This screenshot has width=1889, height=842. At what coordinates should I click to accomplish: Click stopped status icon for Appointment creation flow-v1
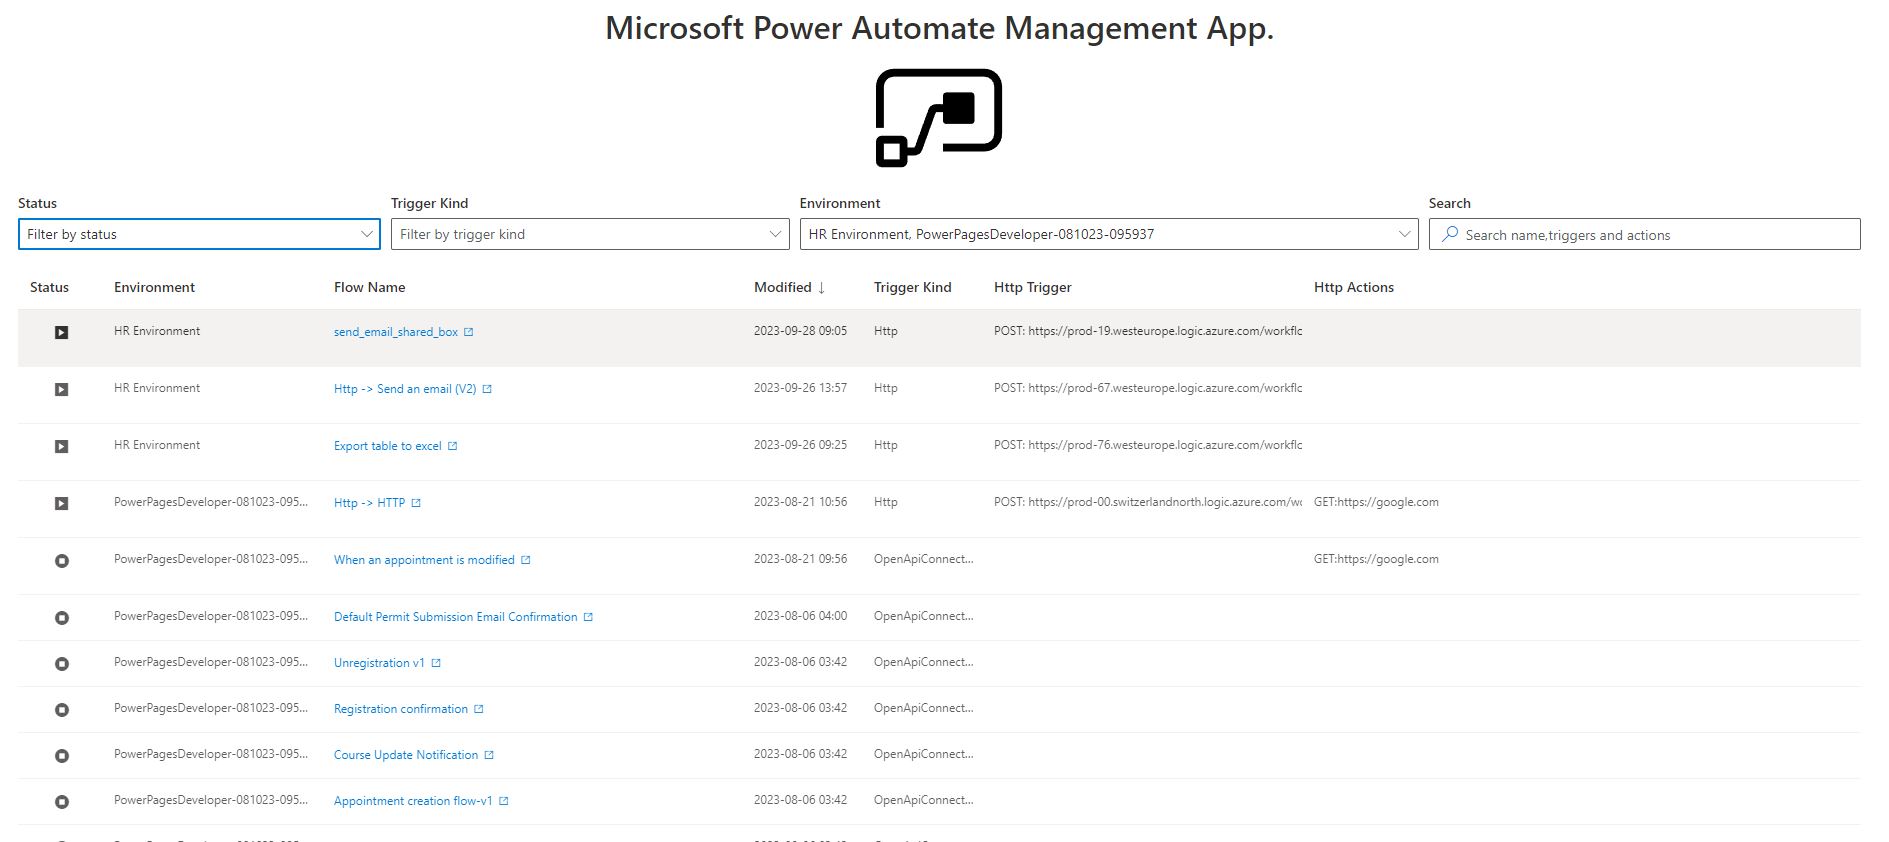coord(61,801)
